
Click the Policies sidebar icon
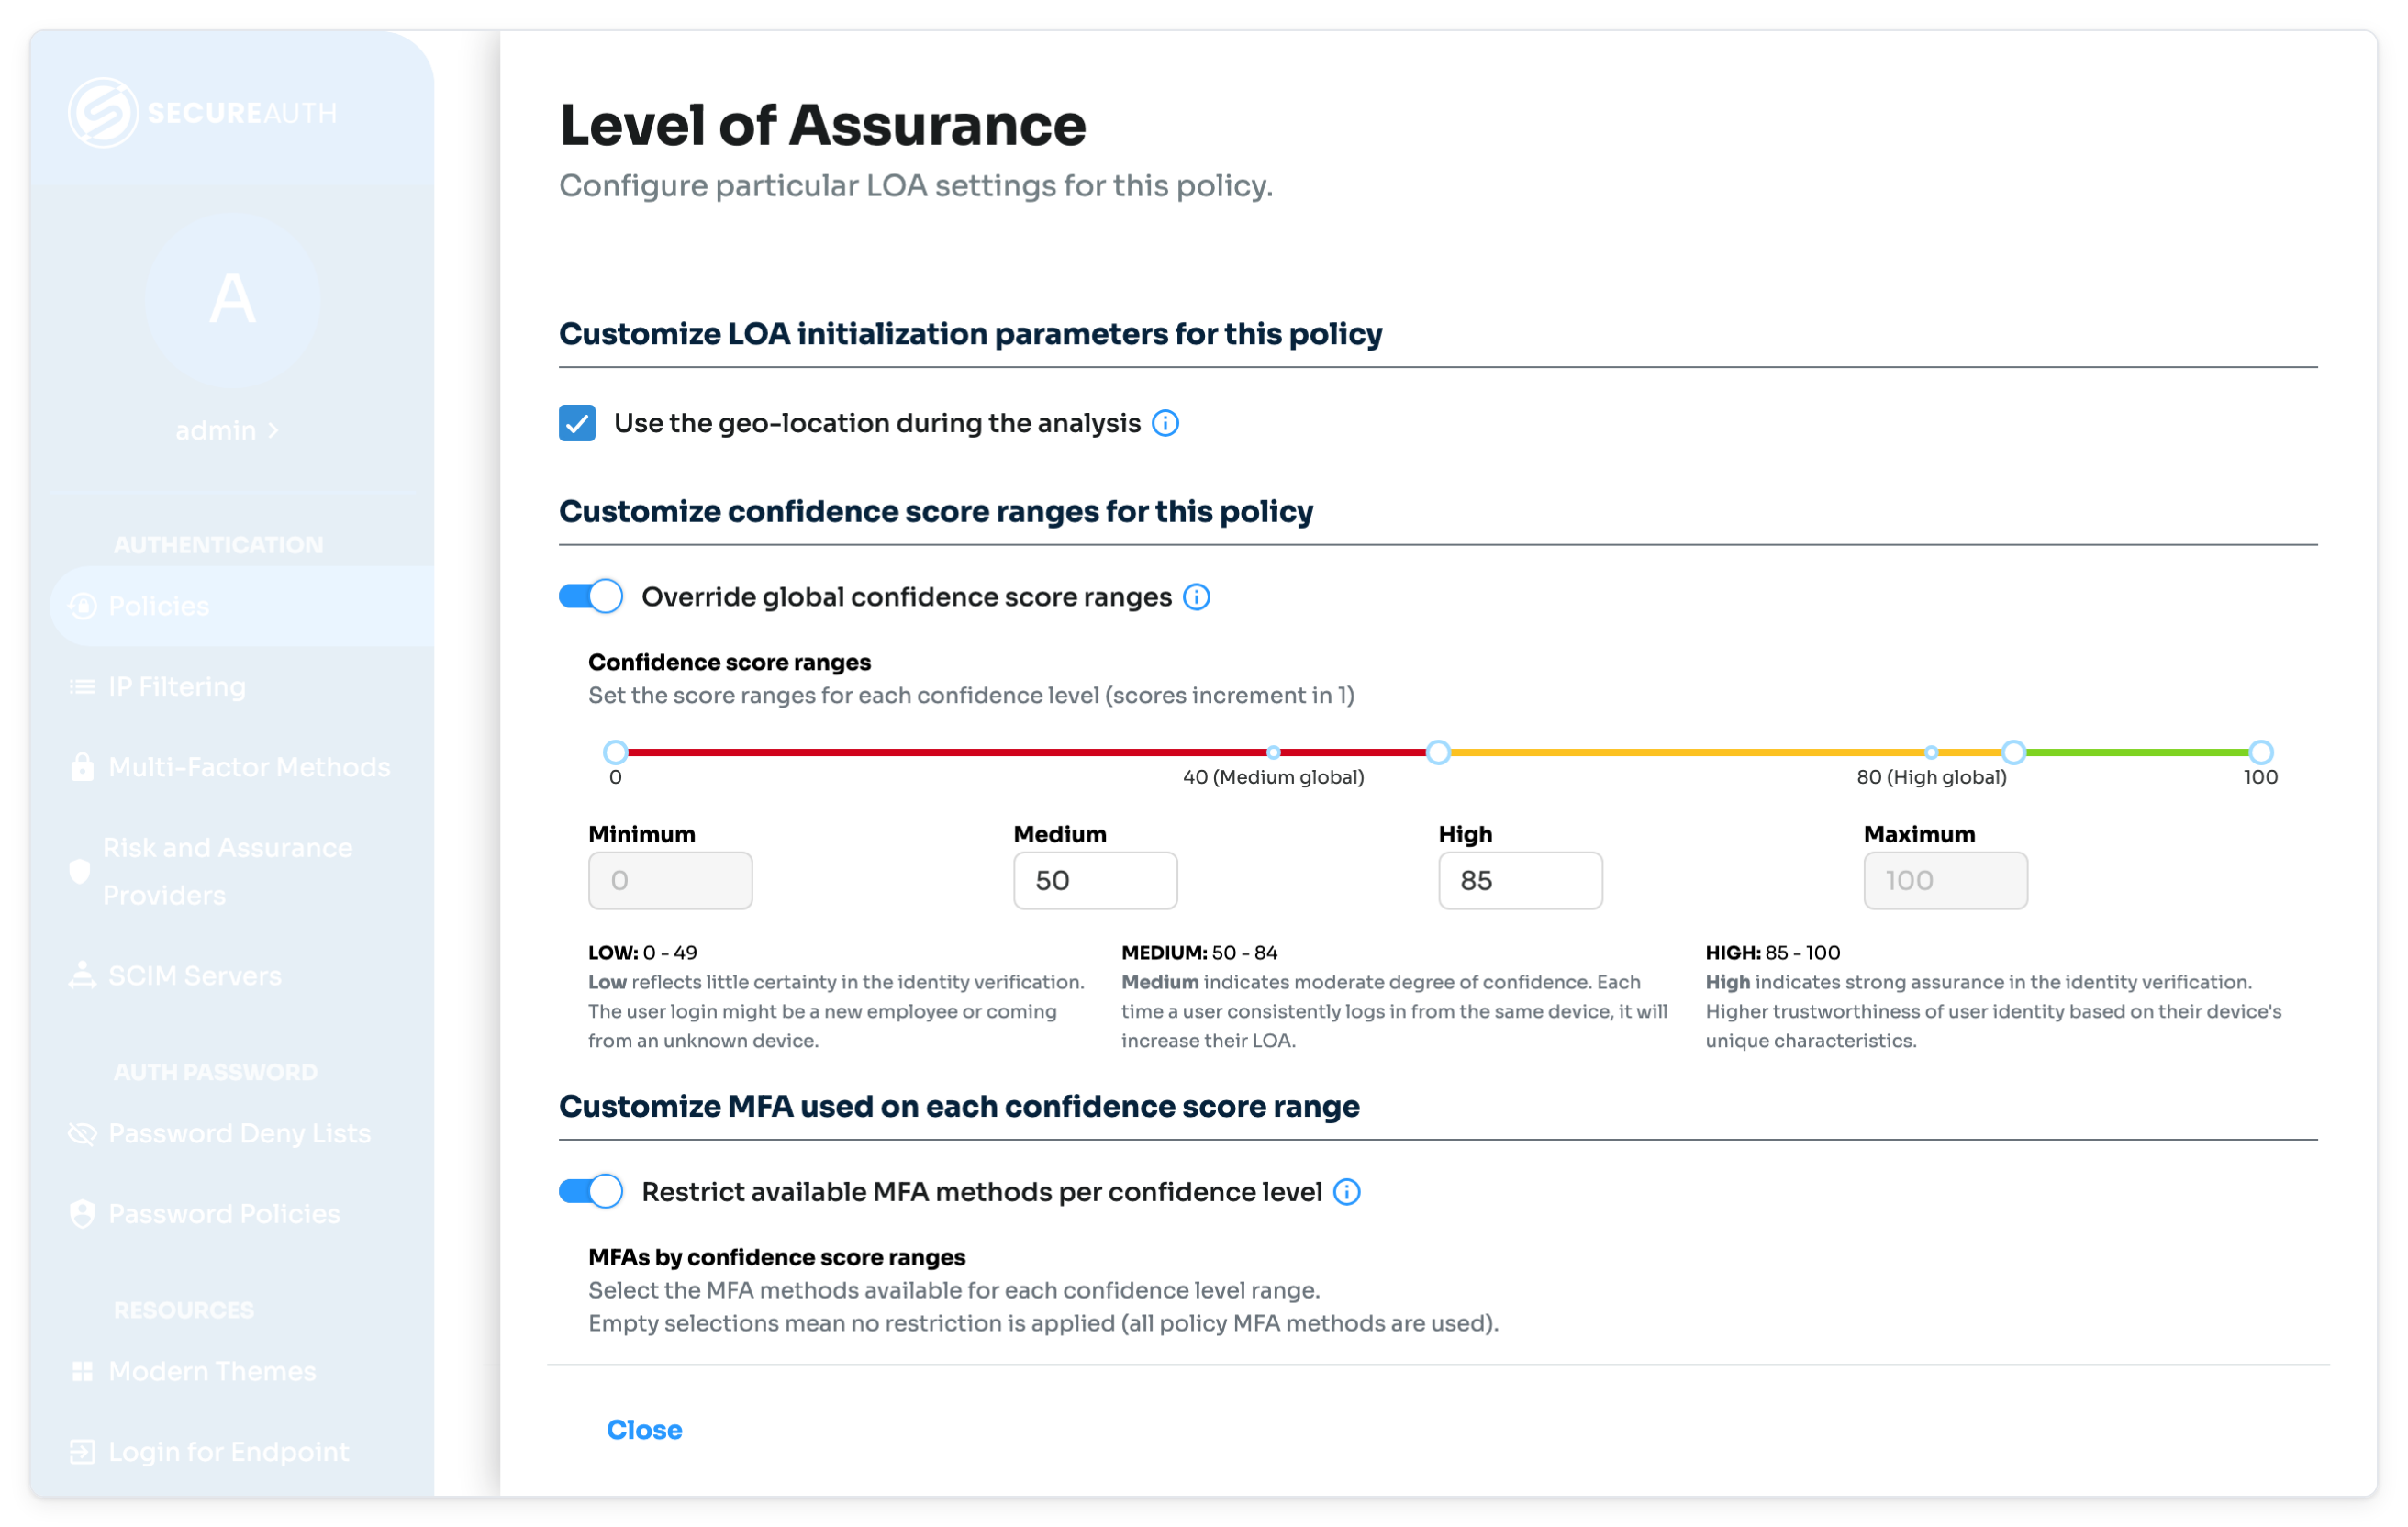pyautogui.click(x=83, y=606)
